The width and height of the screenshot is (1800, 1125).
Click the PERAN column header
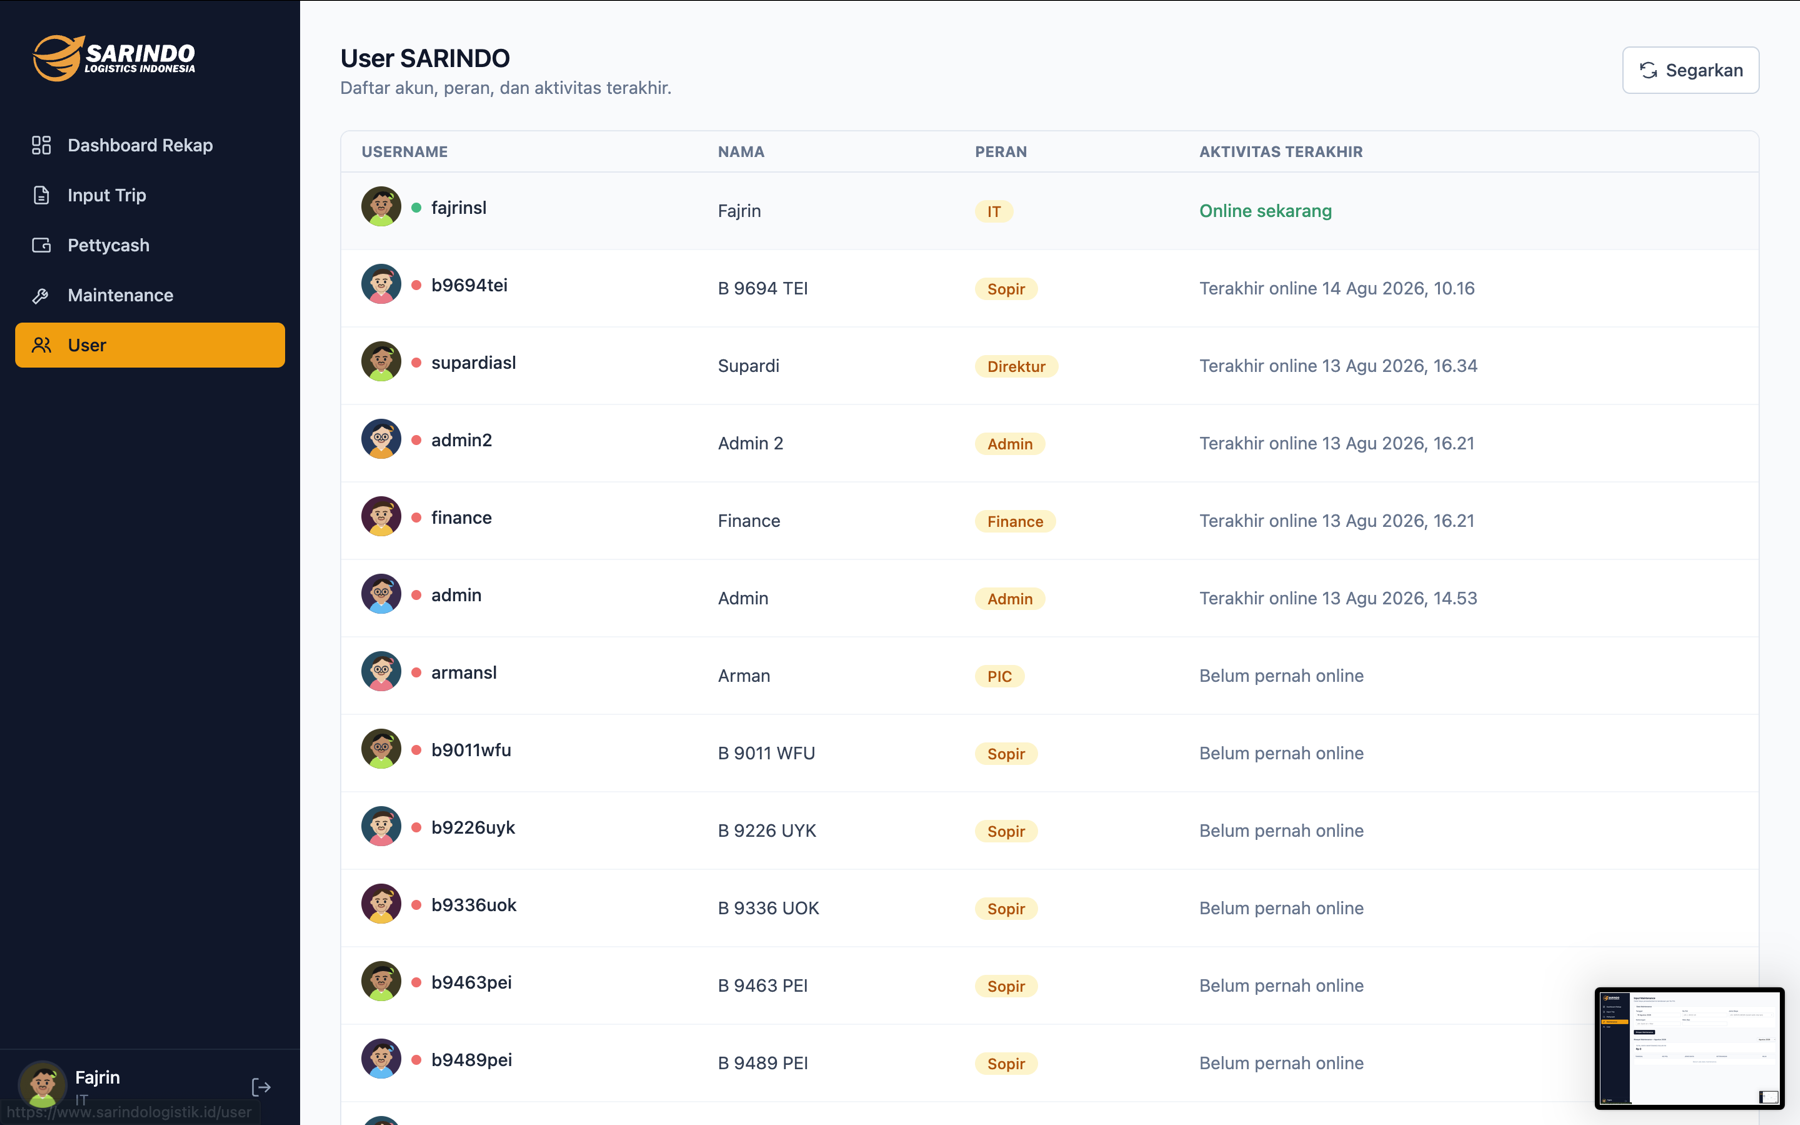pos(1001,152)
